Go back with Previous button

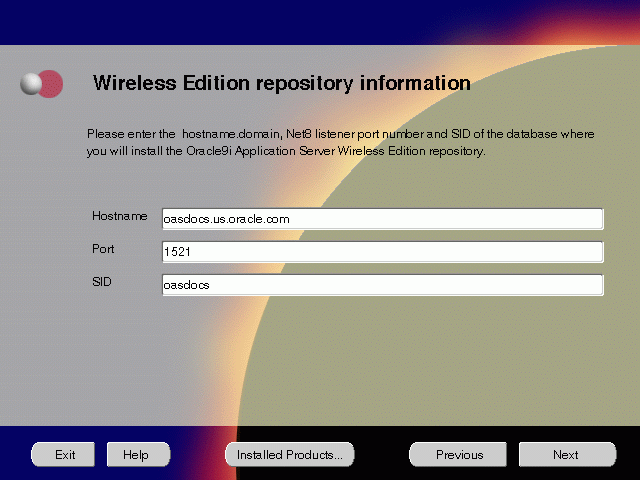tap(458, 454)
